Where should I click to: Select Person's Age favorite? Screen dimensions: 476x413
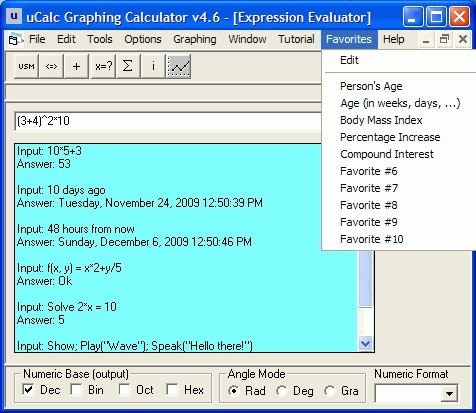pos(398,86)
